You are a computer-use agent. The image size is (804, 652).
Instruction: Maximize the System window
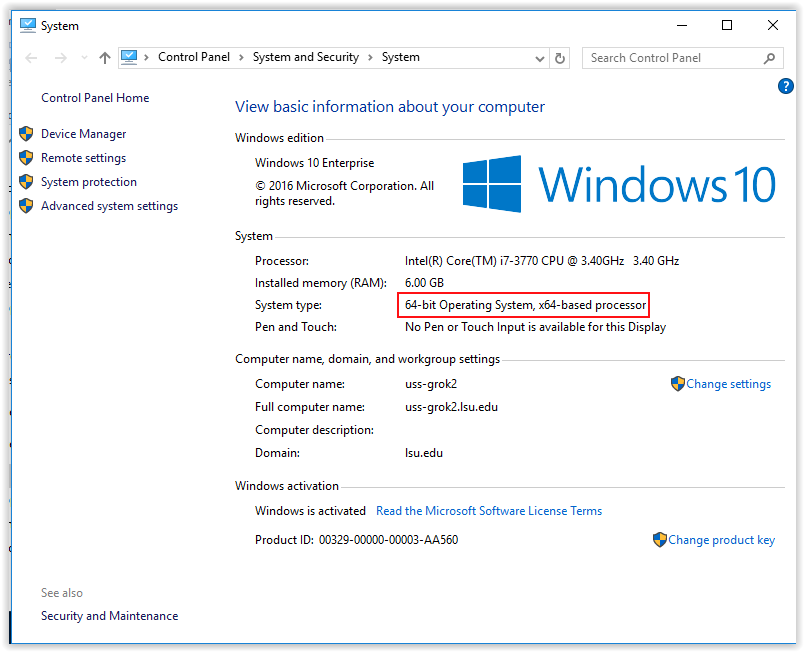pyautogui.click(x=727, y=25)
